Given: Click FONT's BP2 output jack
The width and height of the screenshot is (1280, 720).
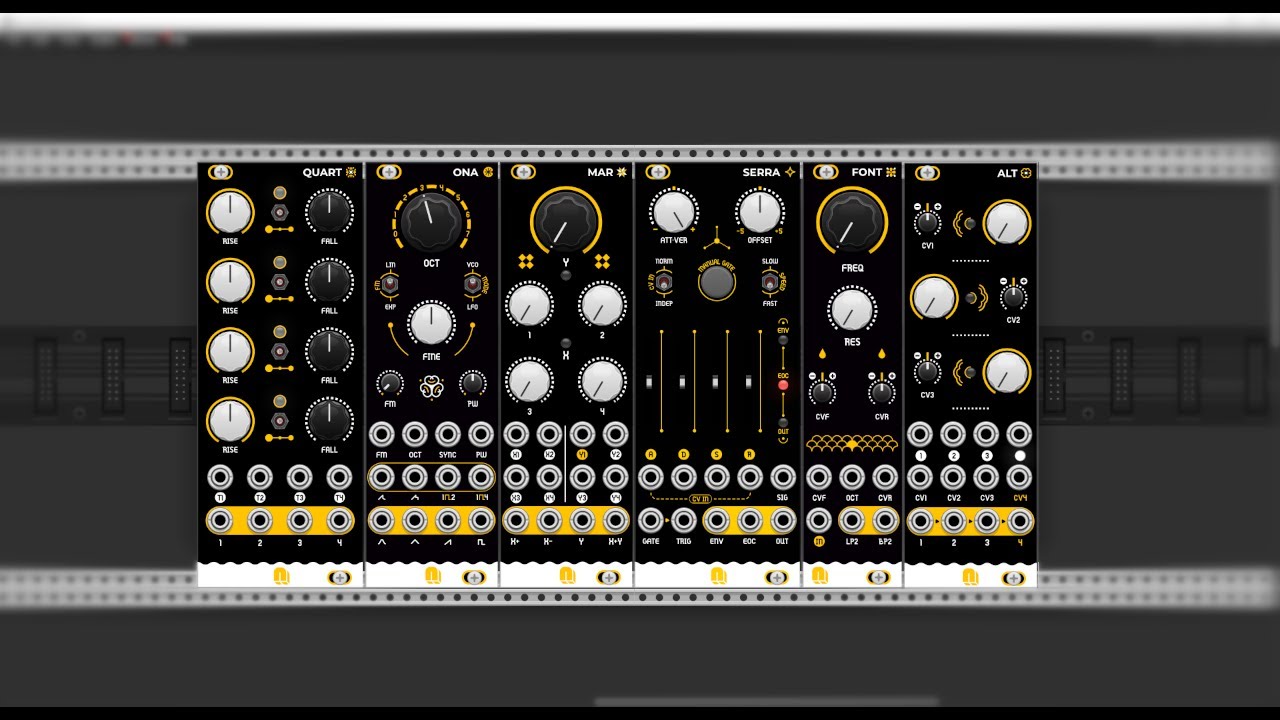Looking at the screenshot, I should [x=885, y=520].
